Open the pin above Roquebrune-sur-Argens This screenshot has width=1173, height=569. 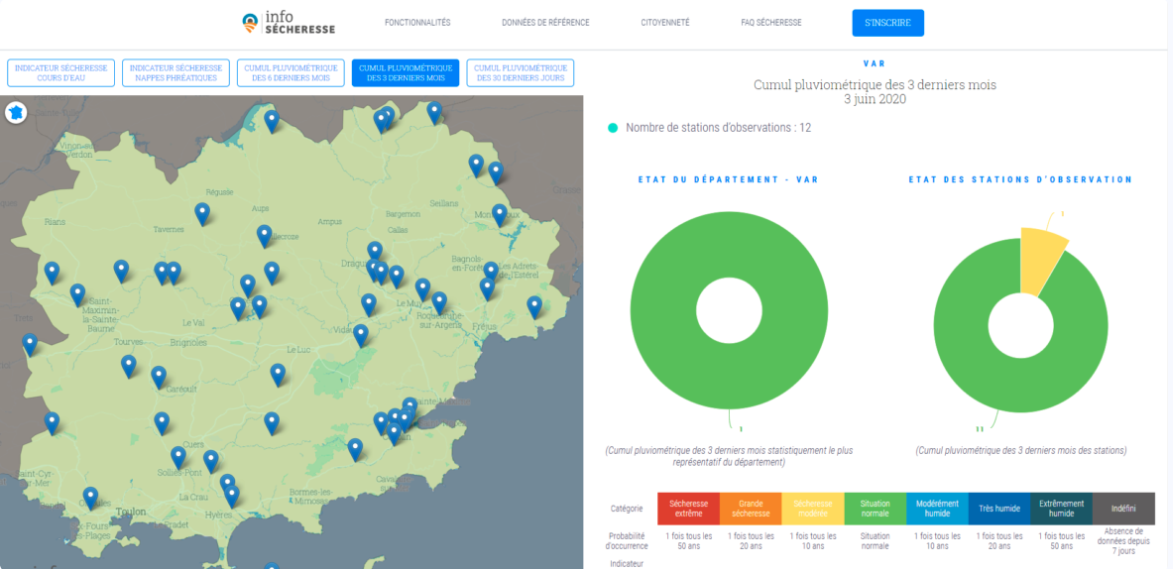pos(439,302)
